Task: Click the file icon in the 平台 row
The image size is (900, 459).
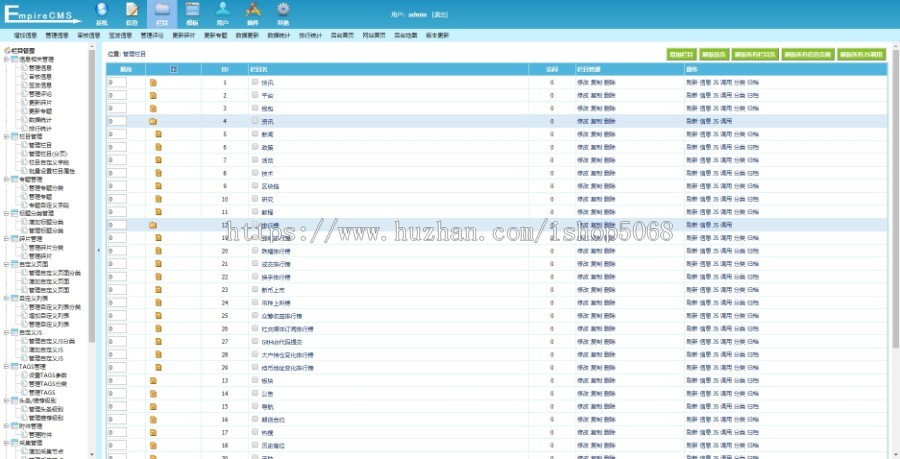Action: pyautogui.click(x=153, y=95)
